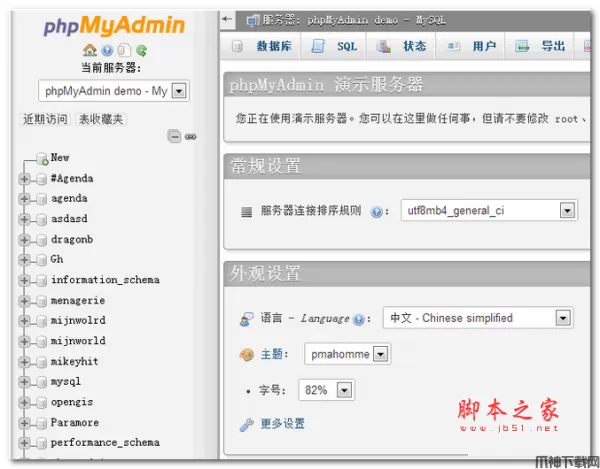Viewport: 600px width, 469px height.
Task: Click the phpMyAdmin logo
Action: [114, 26]
